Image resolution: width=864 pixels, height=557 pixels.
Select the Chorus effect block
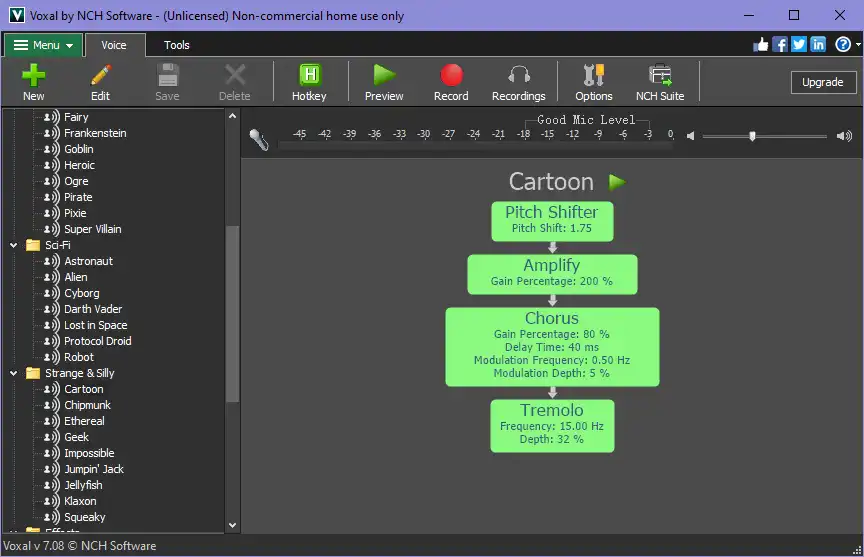(x=552, y=347)
